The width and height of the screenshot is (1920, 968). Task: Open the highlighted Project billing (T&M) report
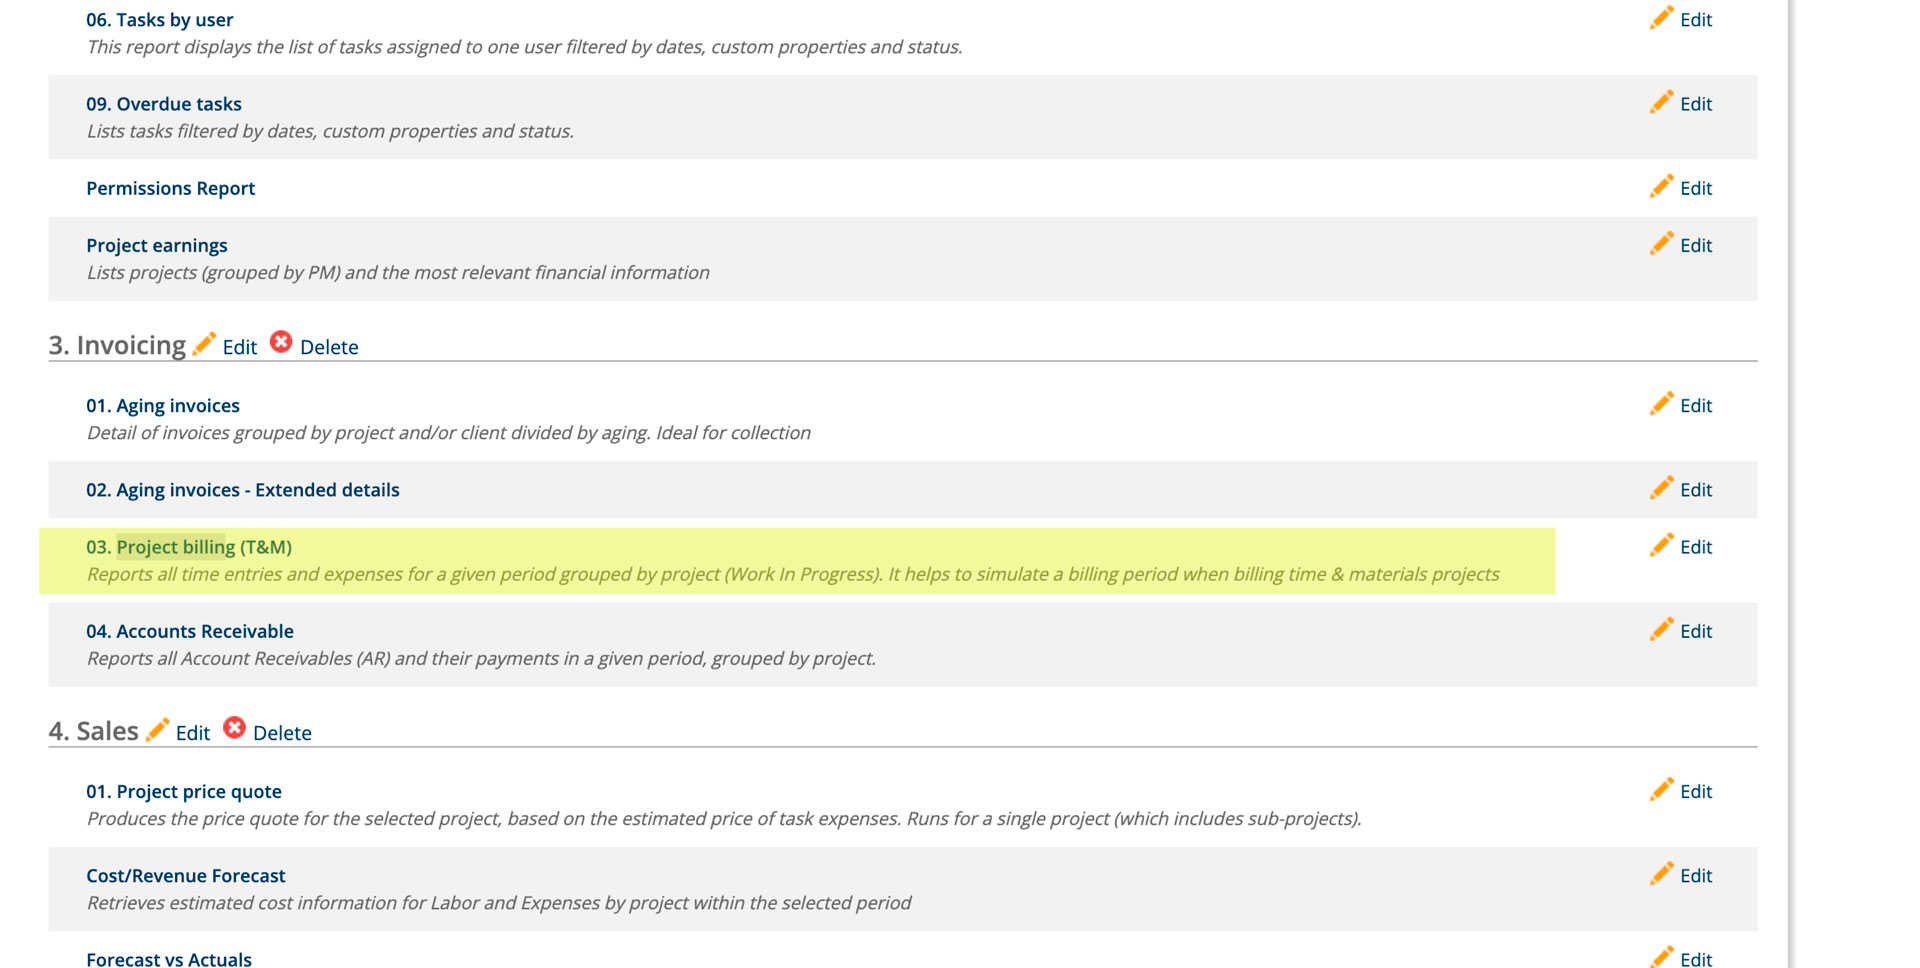(188, 547)
